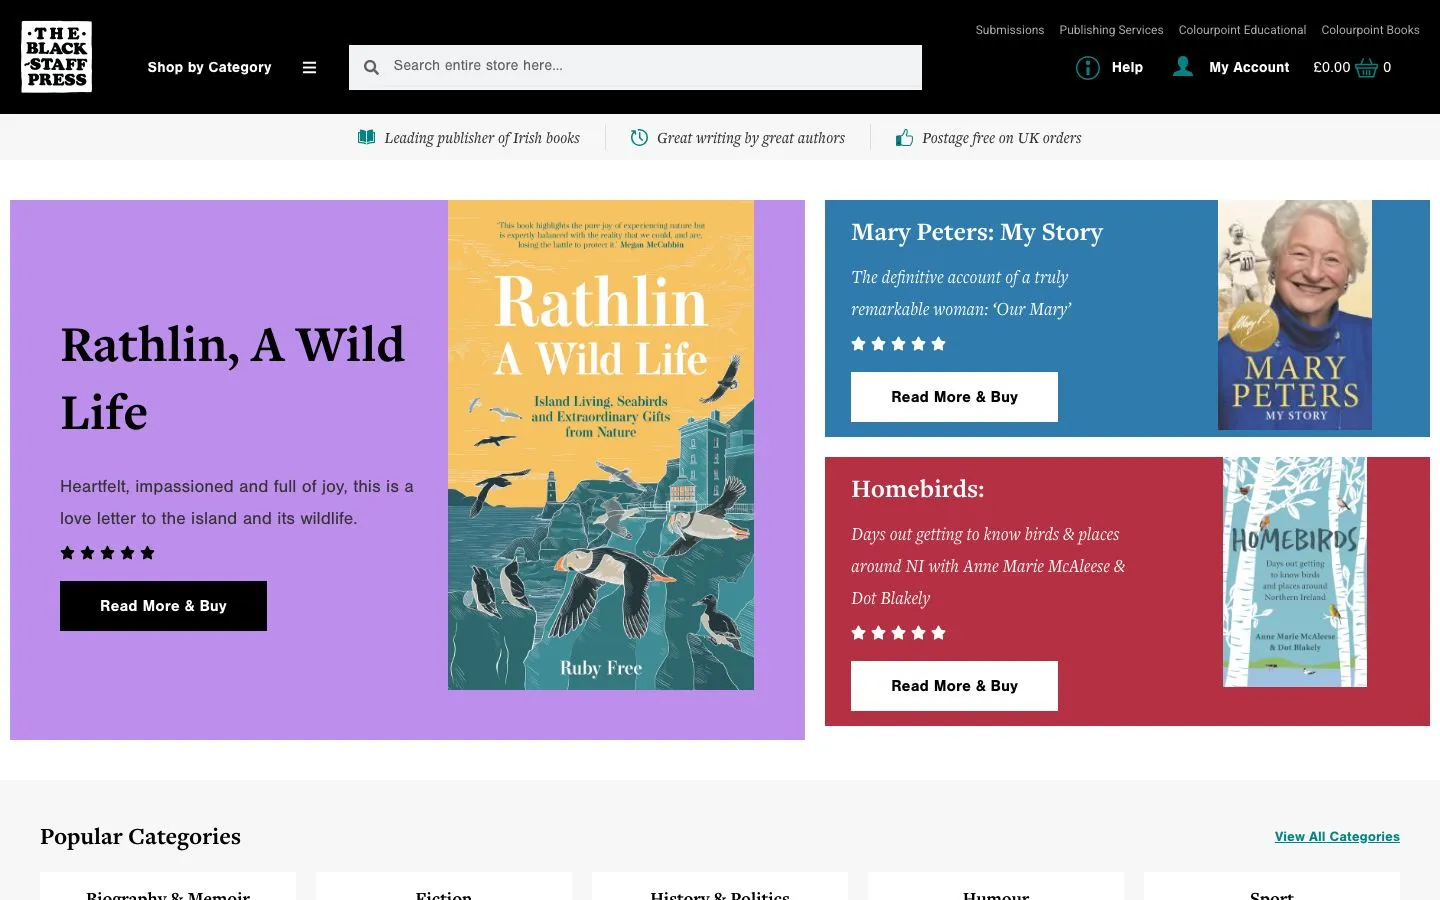
Task: Click the clock icon beside Great writing
Action: pos(639,137)
